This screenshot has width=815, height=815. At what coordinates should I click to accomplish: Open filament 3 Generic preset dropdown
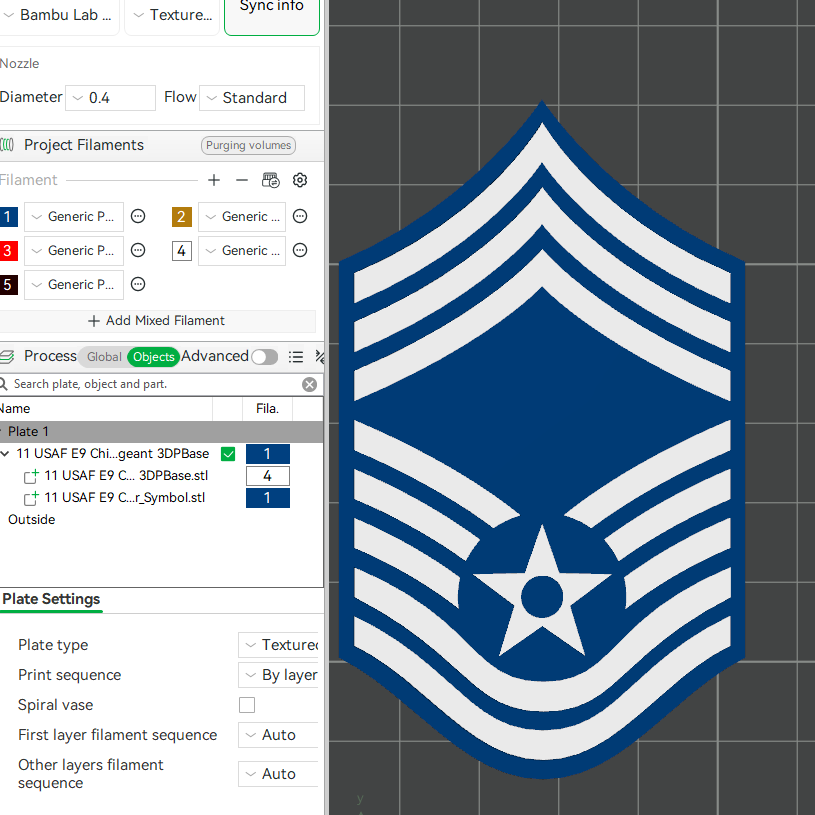coord(74,251)
